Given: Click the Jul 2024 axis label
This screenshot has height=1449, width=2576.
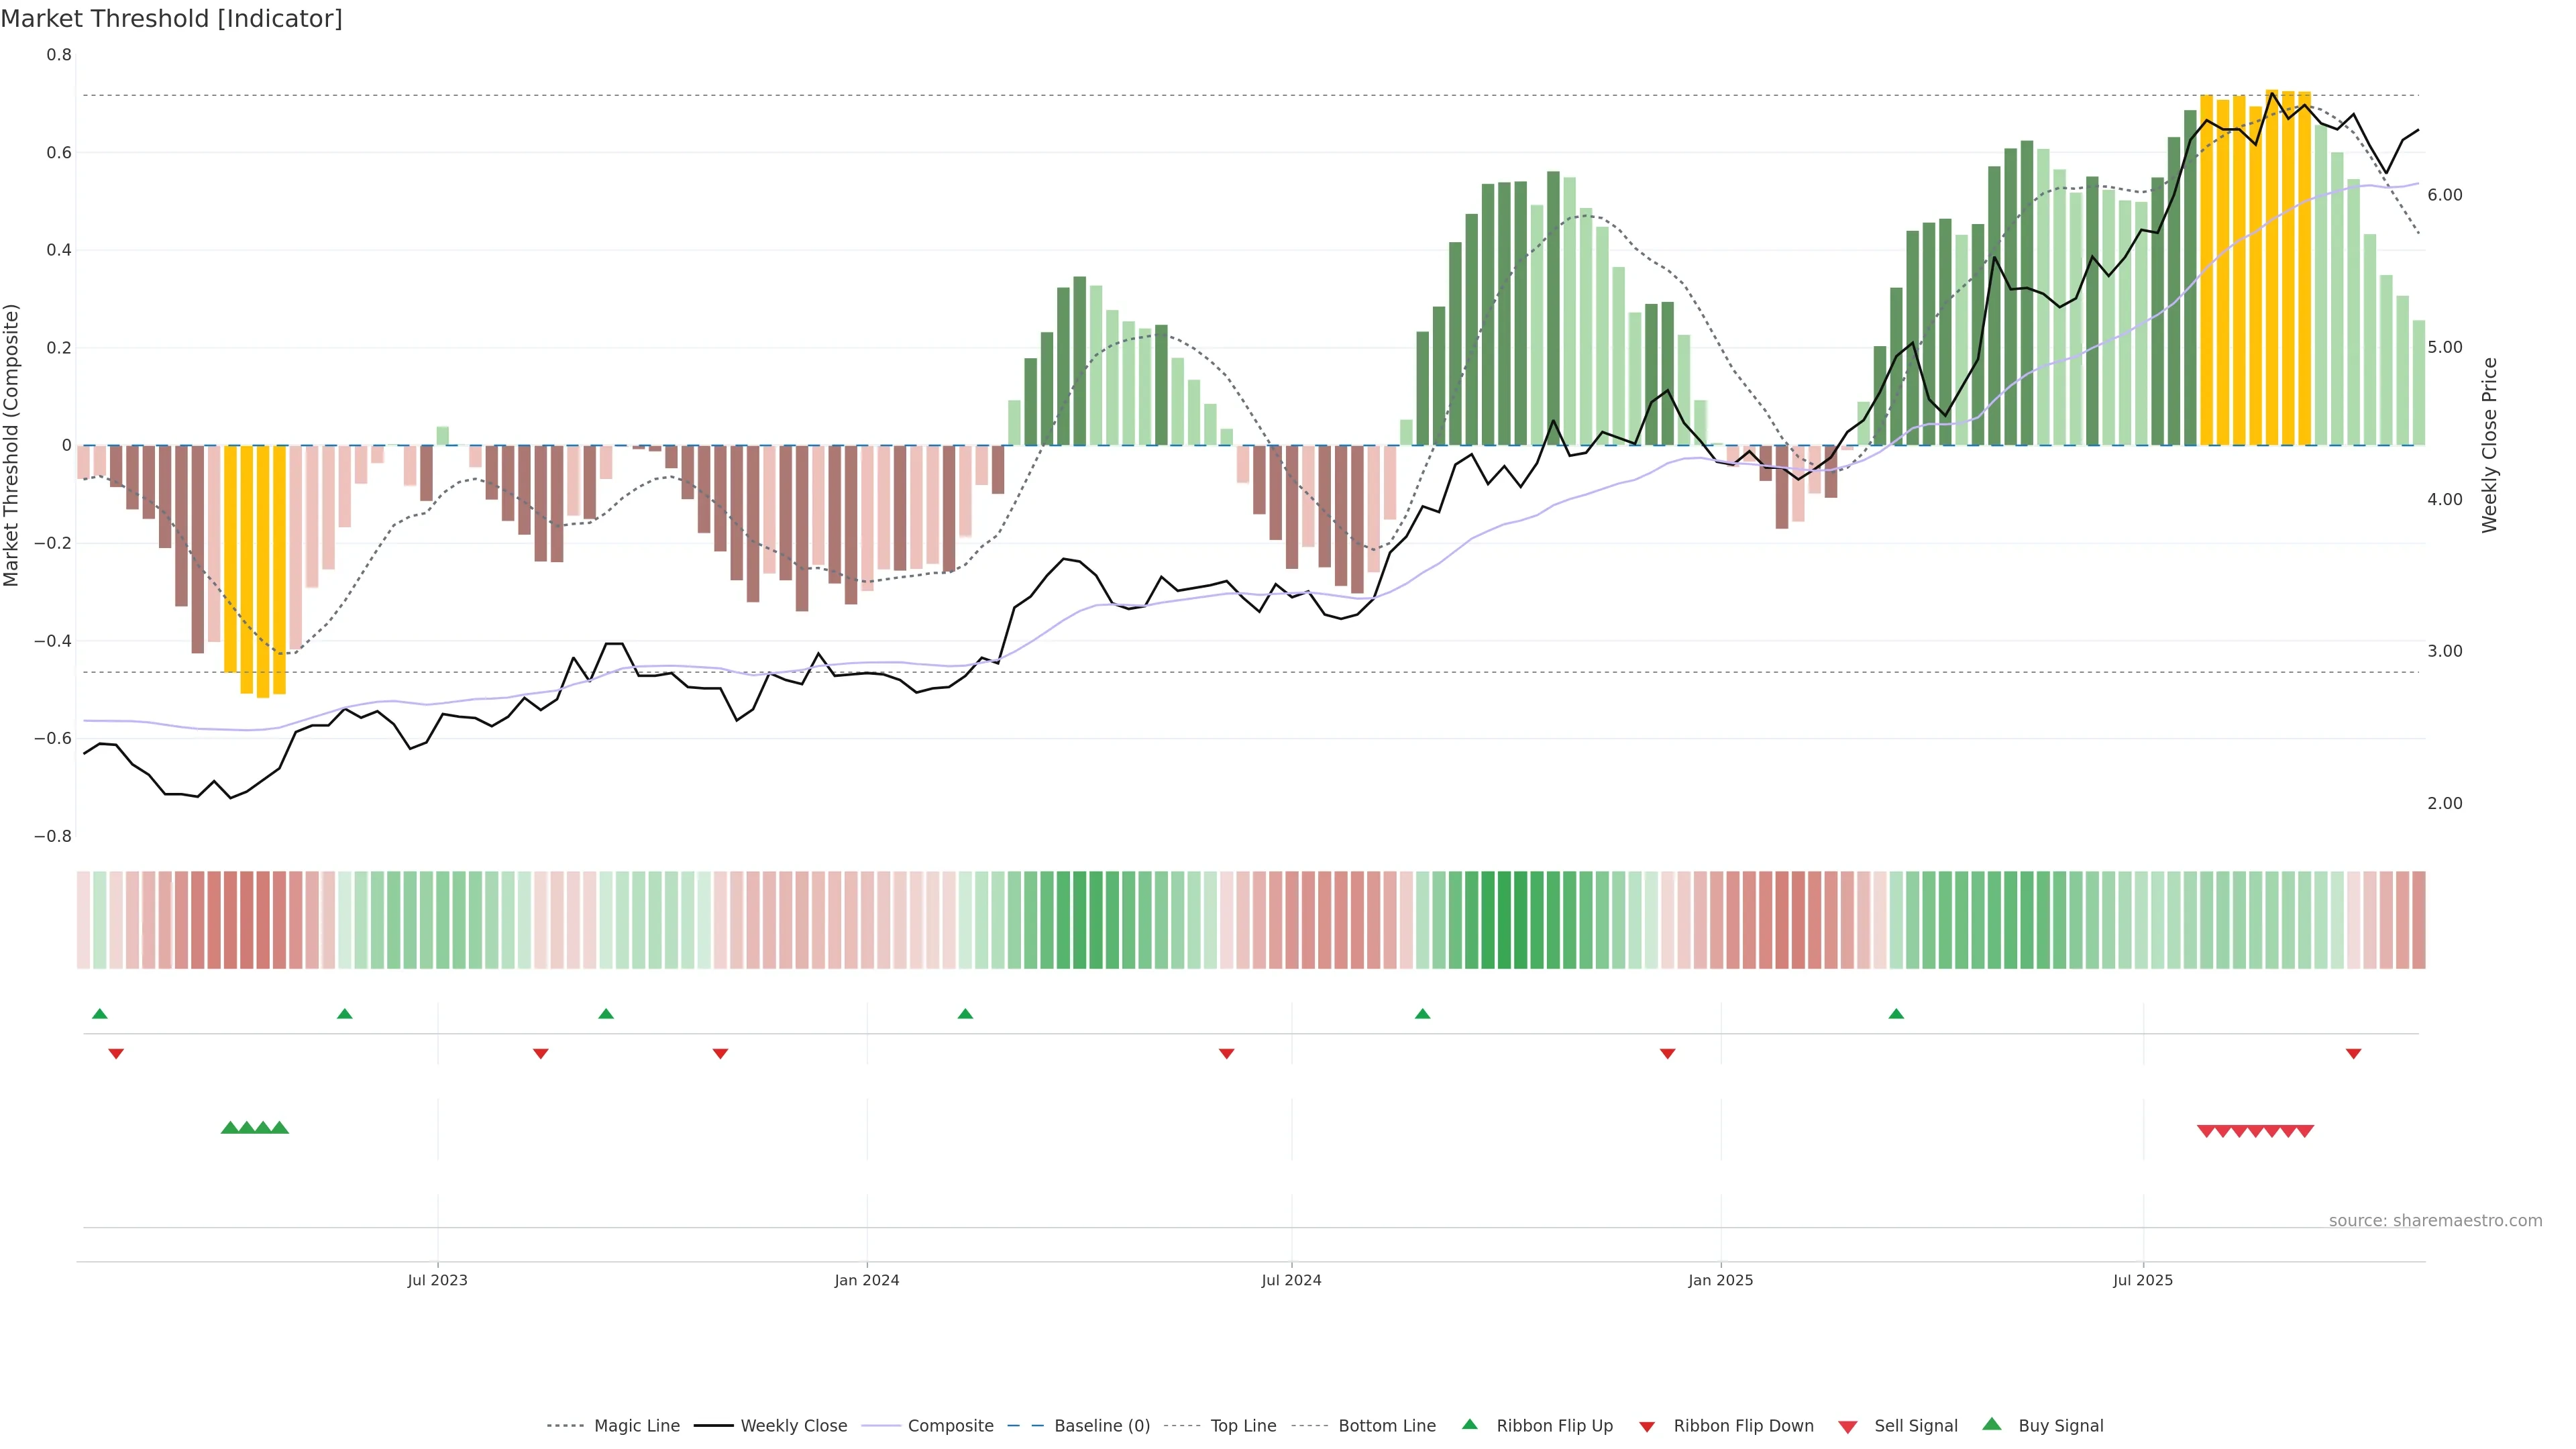Looking at the screenshot, I should [1291, 1280].
